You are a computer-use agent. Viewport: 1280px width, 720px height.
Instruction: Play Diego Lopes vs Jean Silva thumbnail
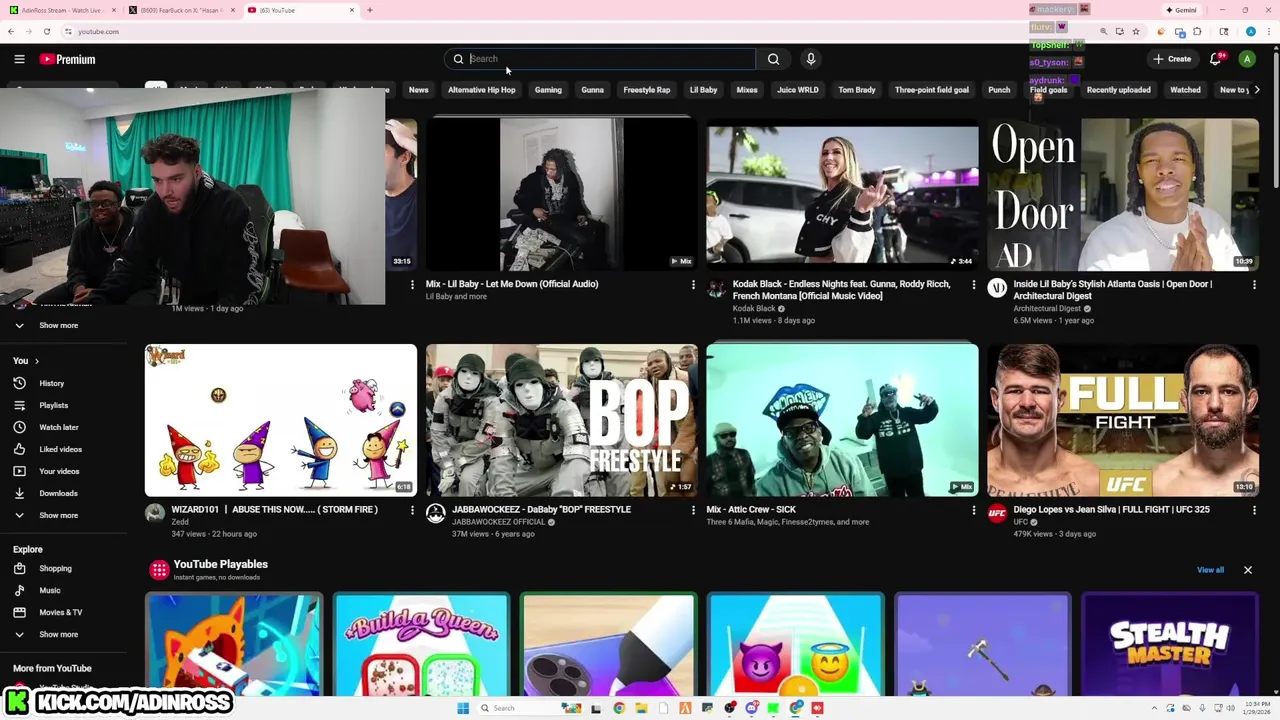pyautogui.click(x=1123, y=420)
